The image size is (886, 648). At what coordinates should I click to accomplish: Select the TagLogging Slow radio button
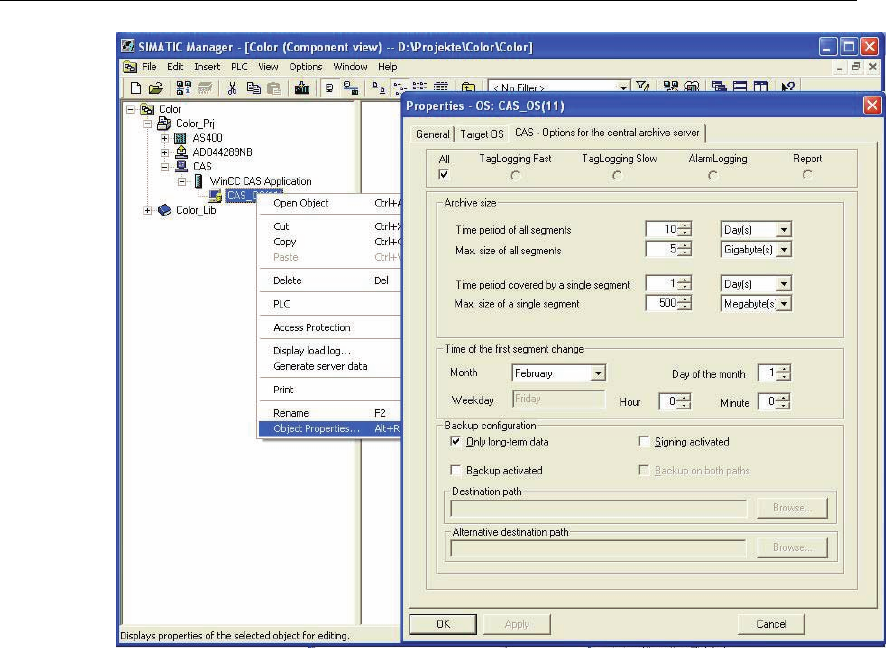tap(617, 176)
